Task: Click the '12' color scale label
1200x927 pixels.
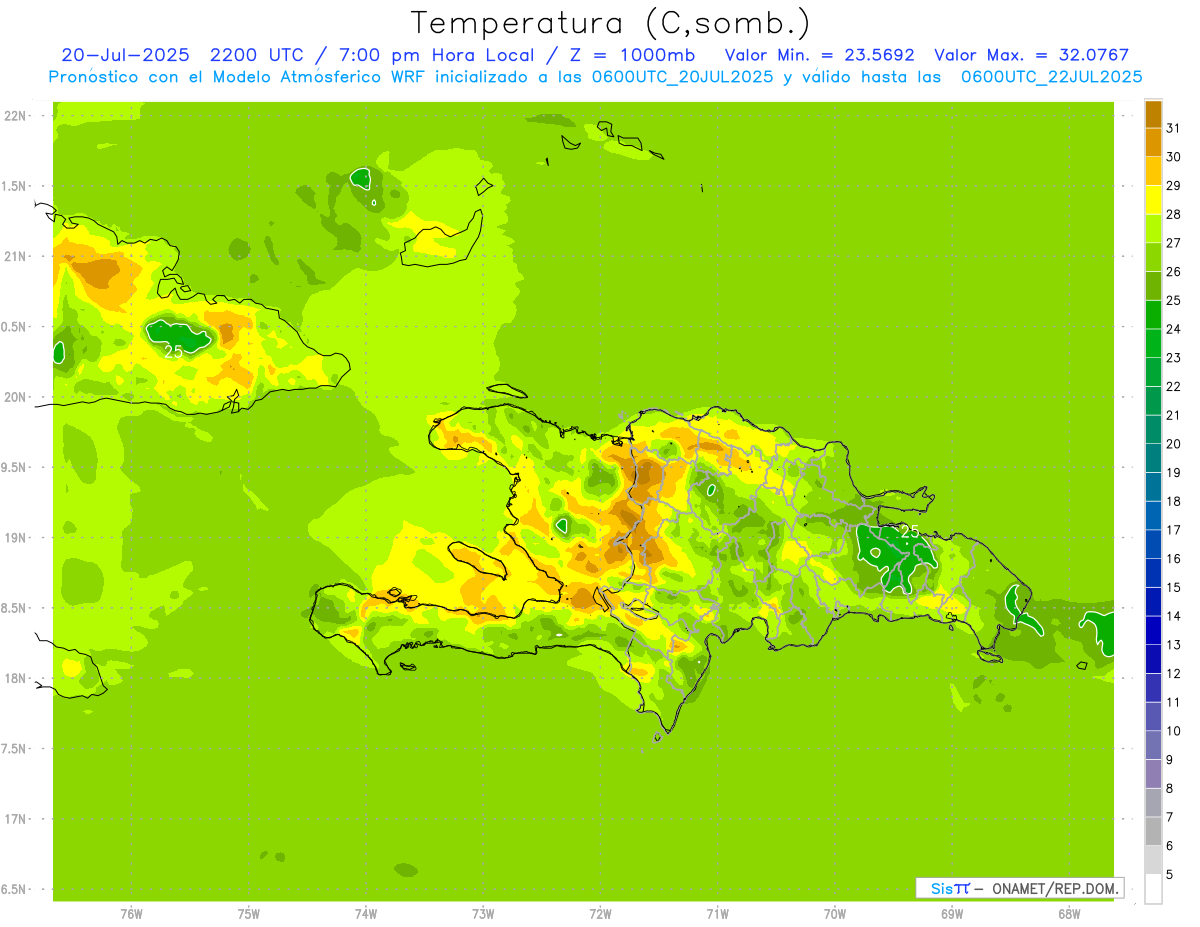Action: click(x=1173, y=674)
